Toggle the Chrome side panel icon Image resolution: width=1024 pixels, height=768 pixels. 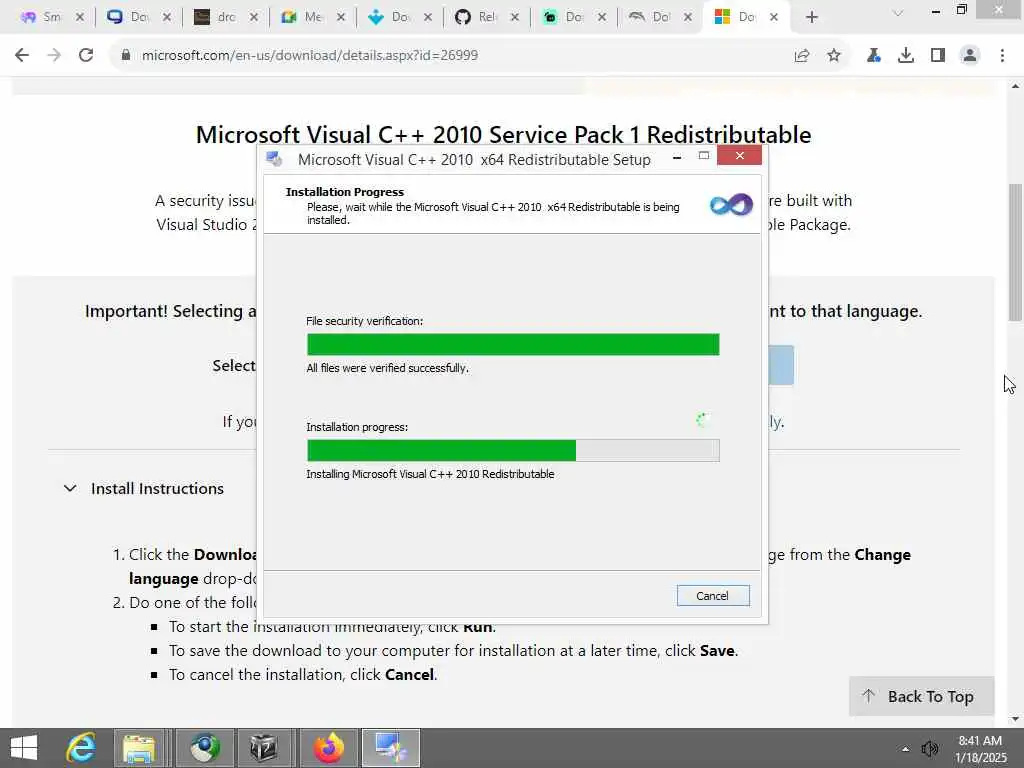click(x=938, y=56)
